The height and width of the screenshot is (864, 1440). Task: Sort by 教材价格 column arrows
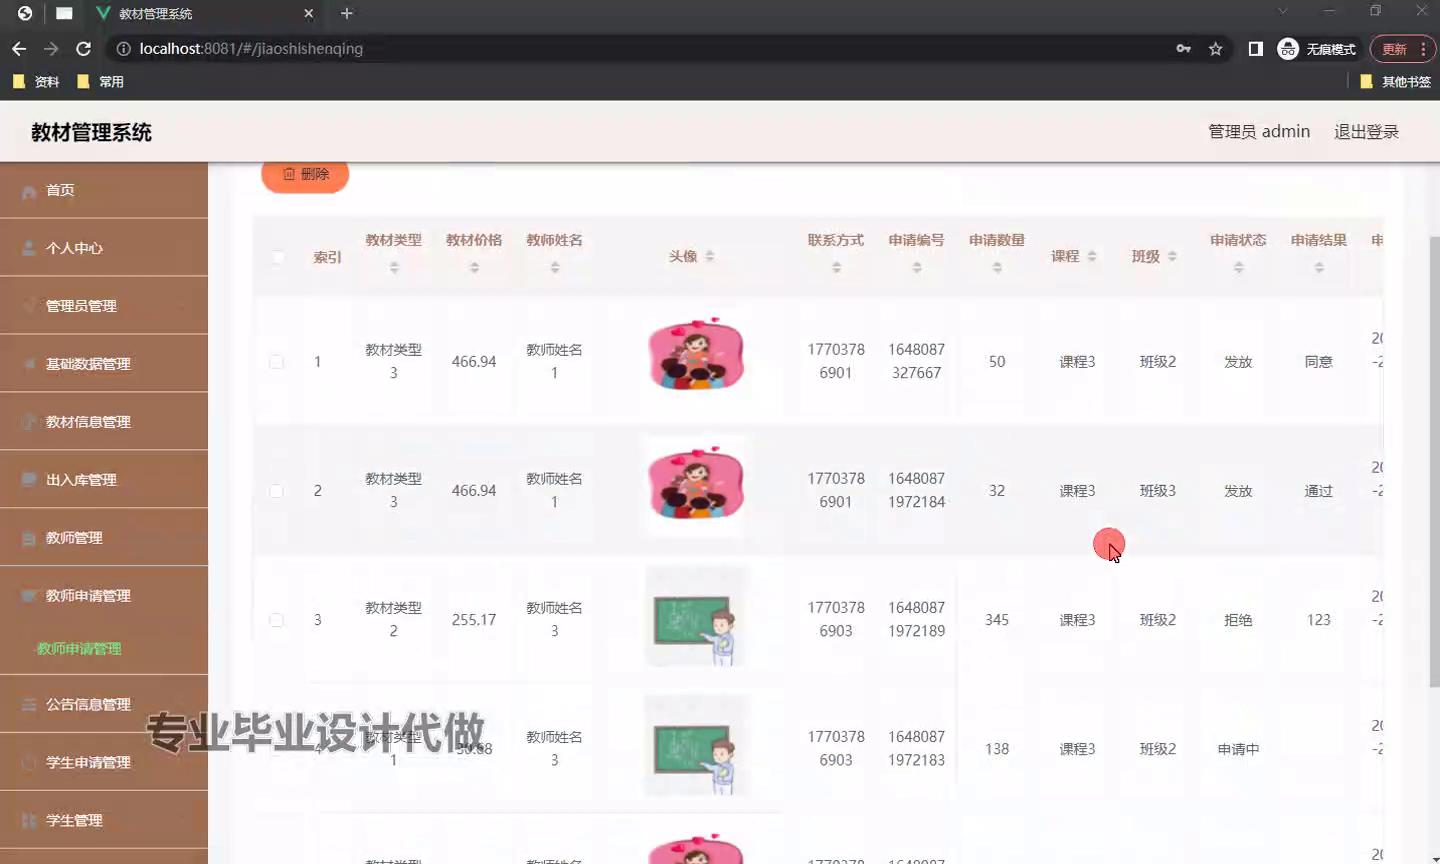point(474,268)
